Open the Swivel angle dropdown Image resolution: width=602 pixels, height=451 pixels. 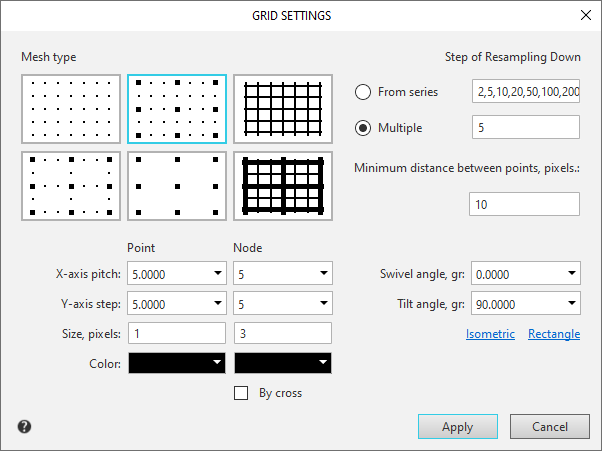[570, 273]
